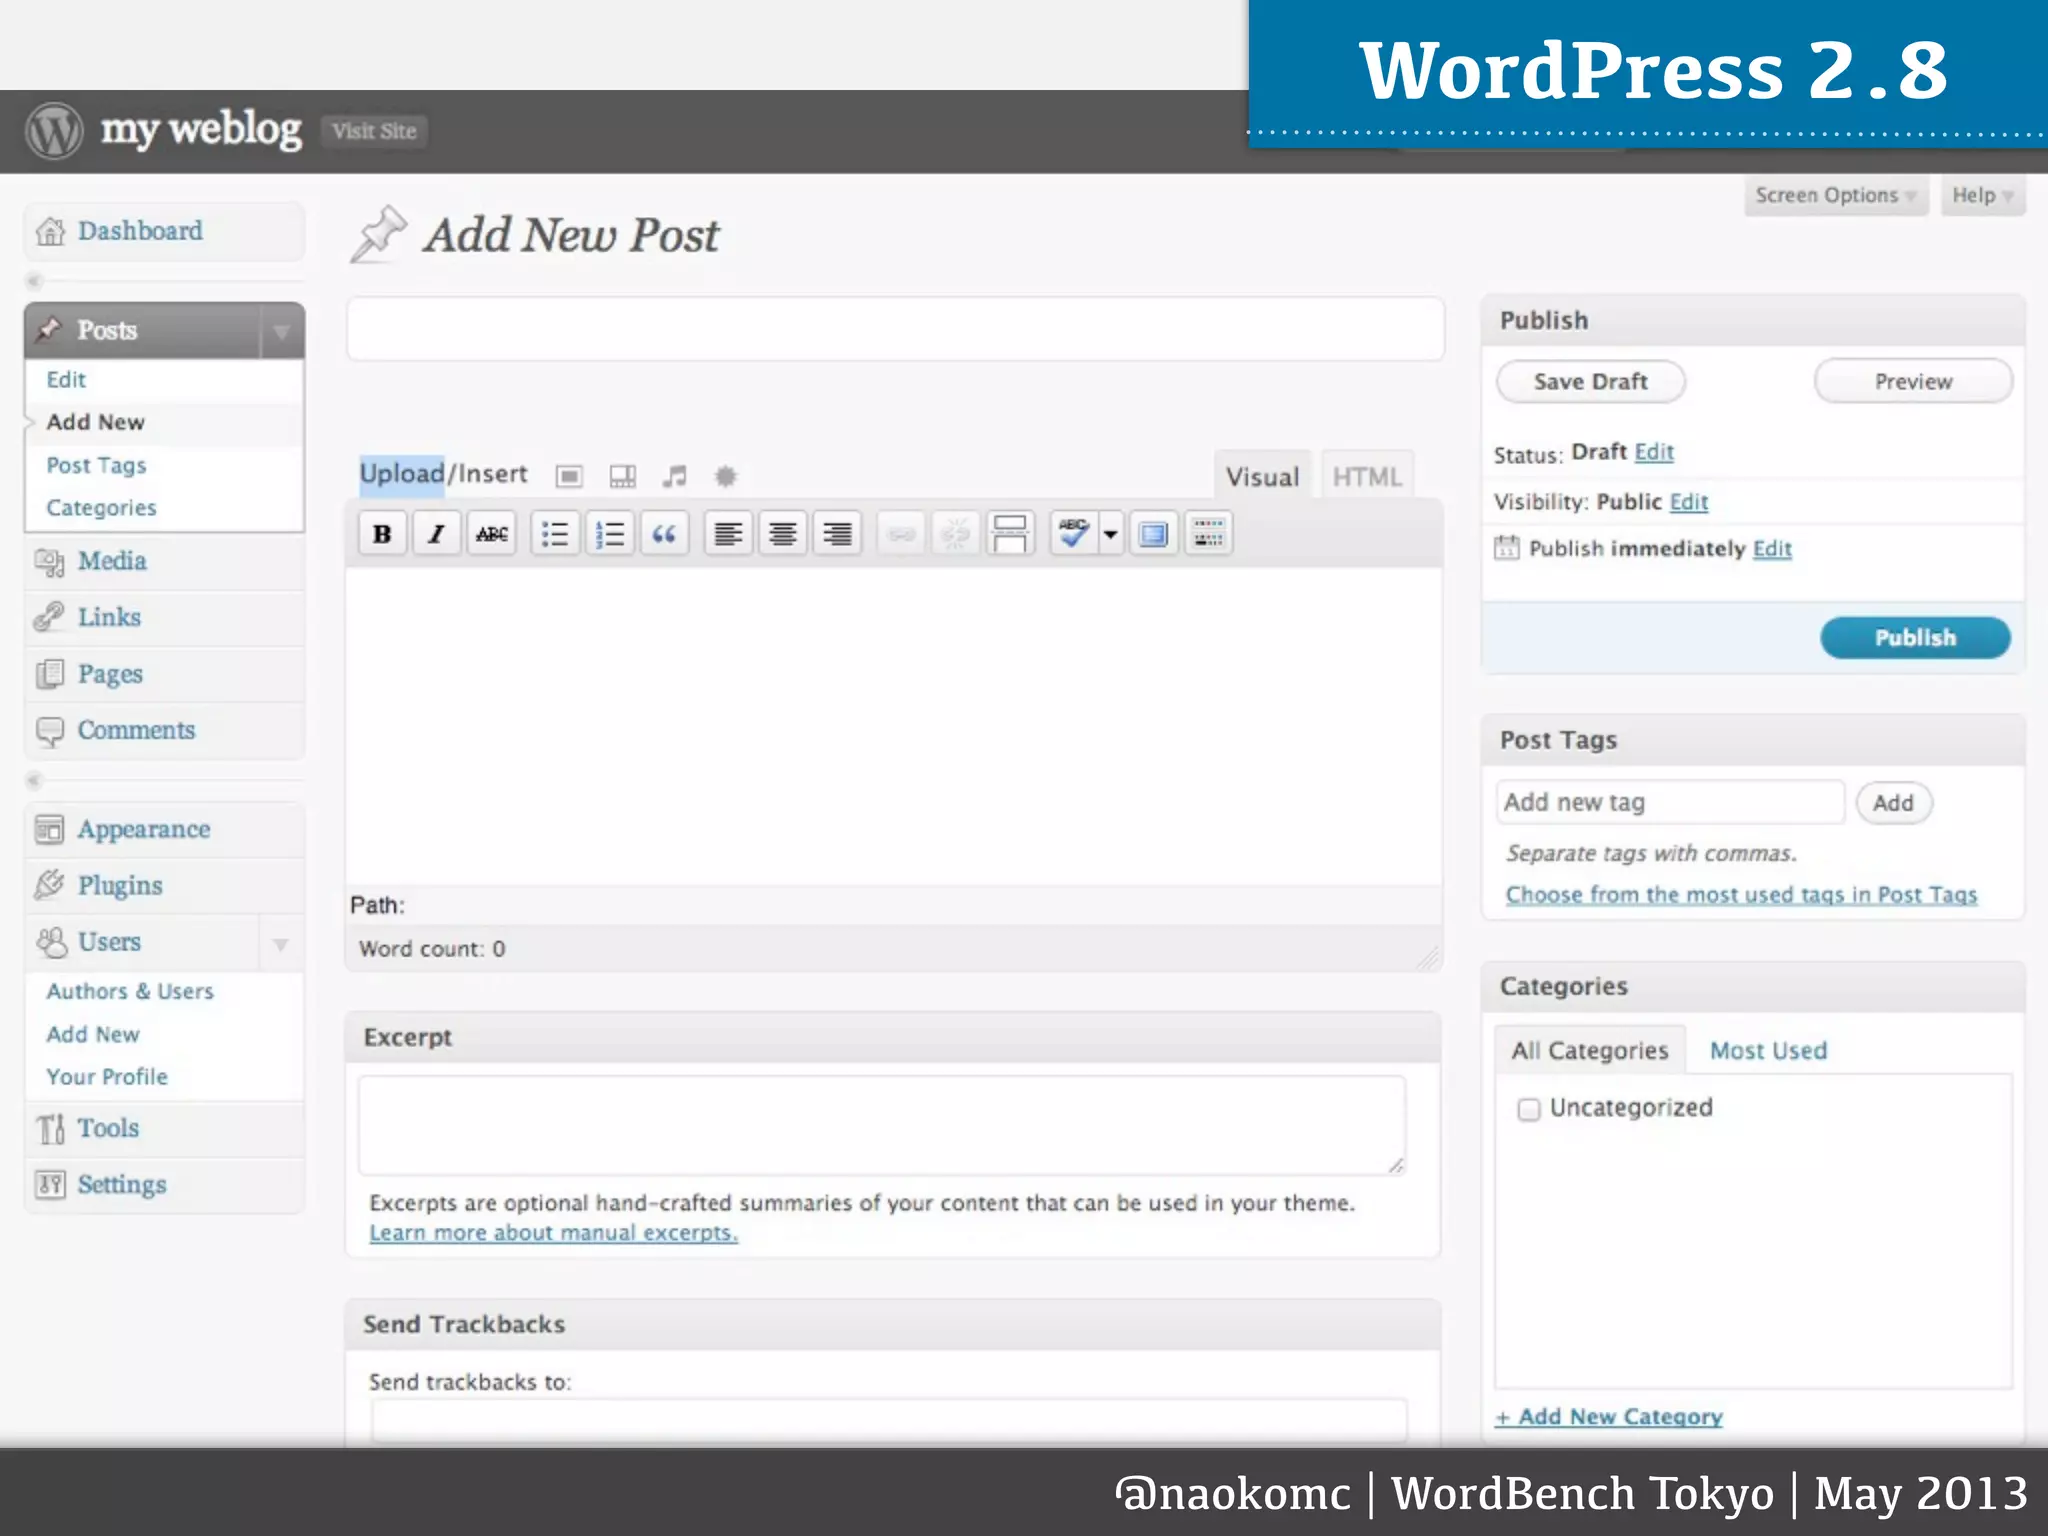Switch to the HTML editor tab
The image size is (2048, 1536).
pyautogui.click(x=1366, y=477)
